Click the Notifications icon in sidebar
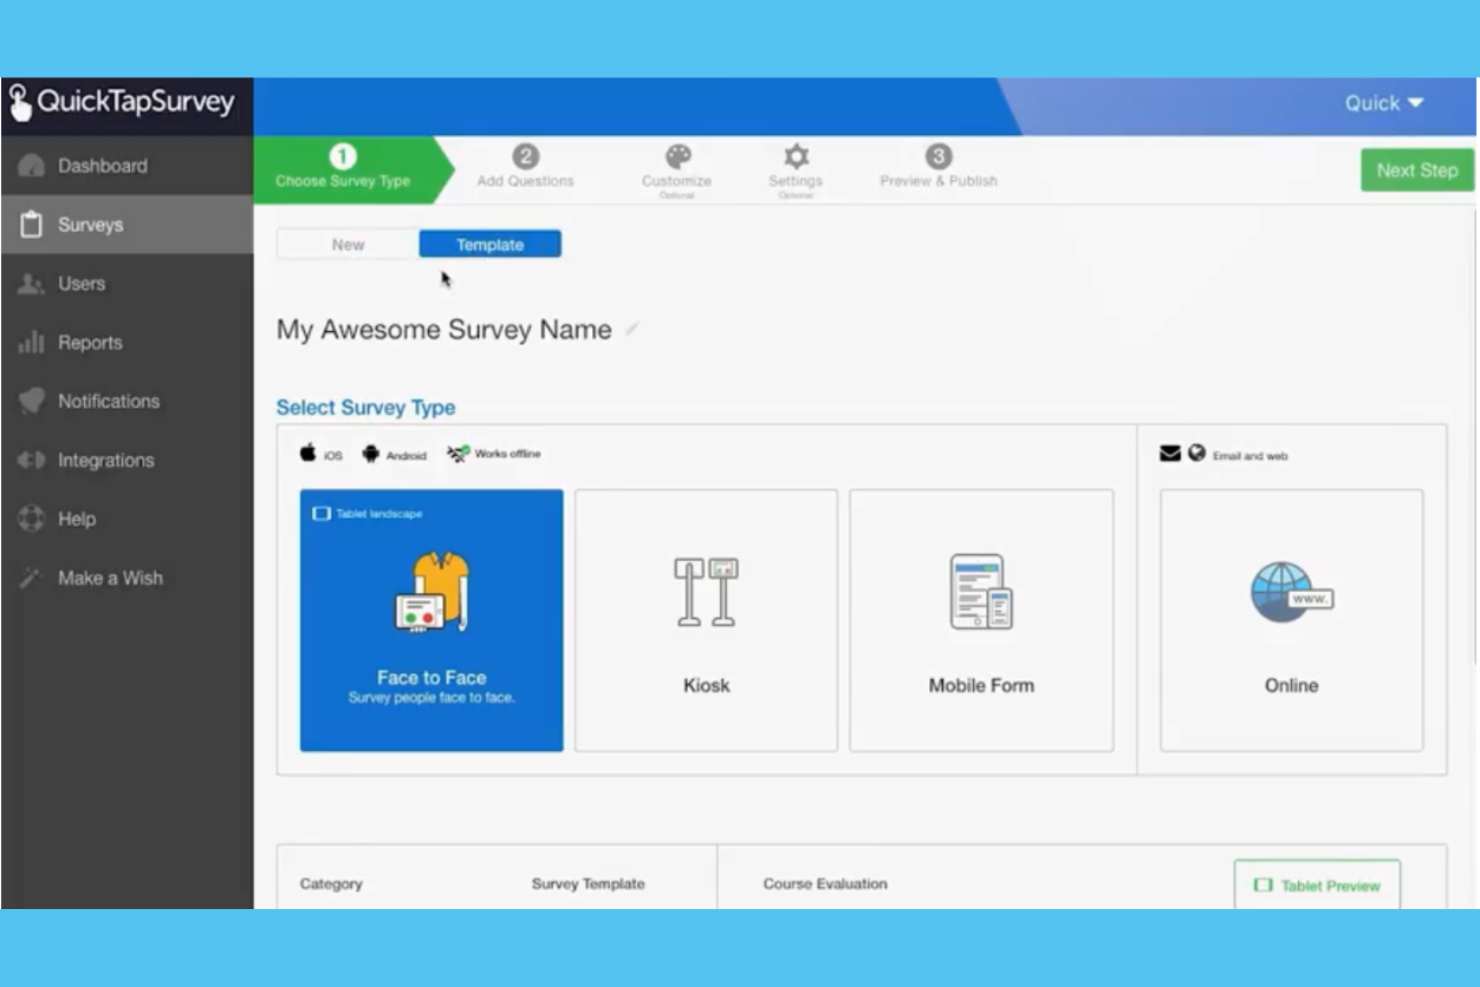Screen dimensions: 1480x987 [31, 401]
